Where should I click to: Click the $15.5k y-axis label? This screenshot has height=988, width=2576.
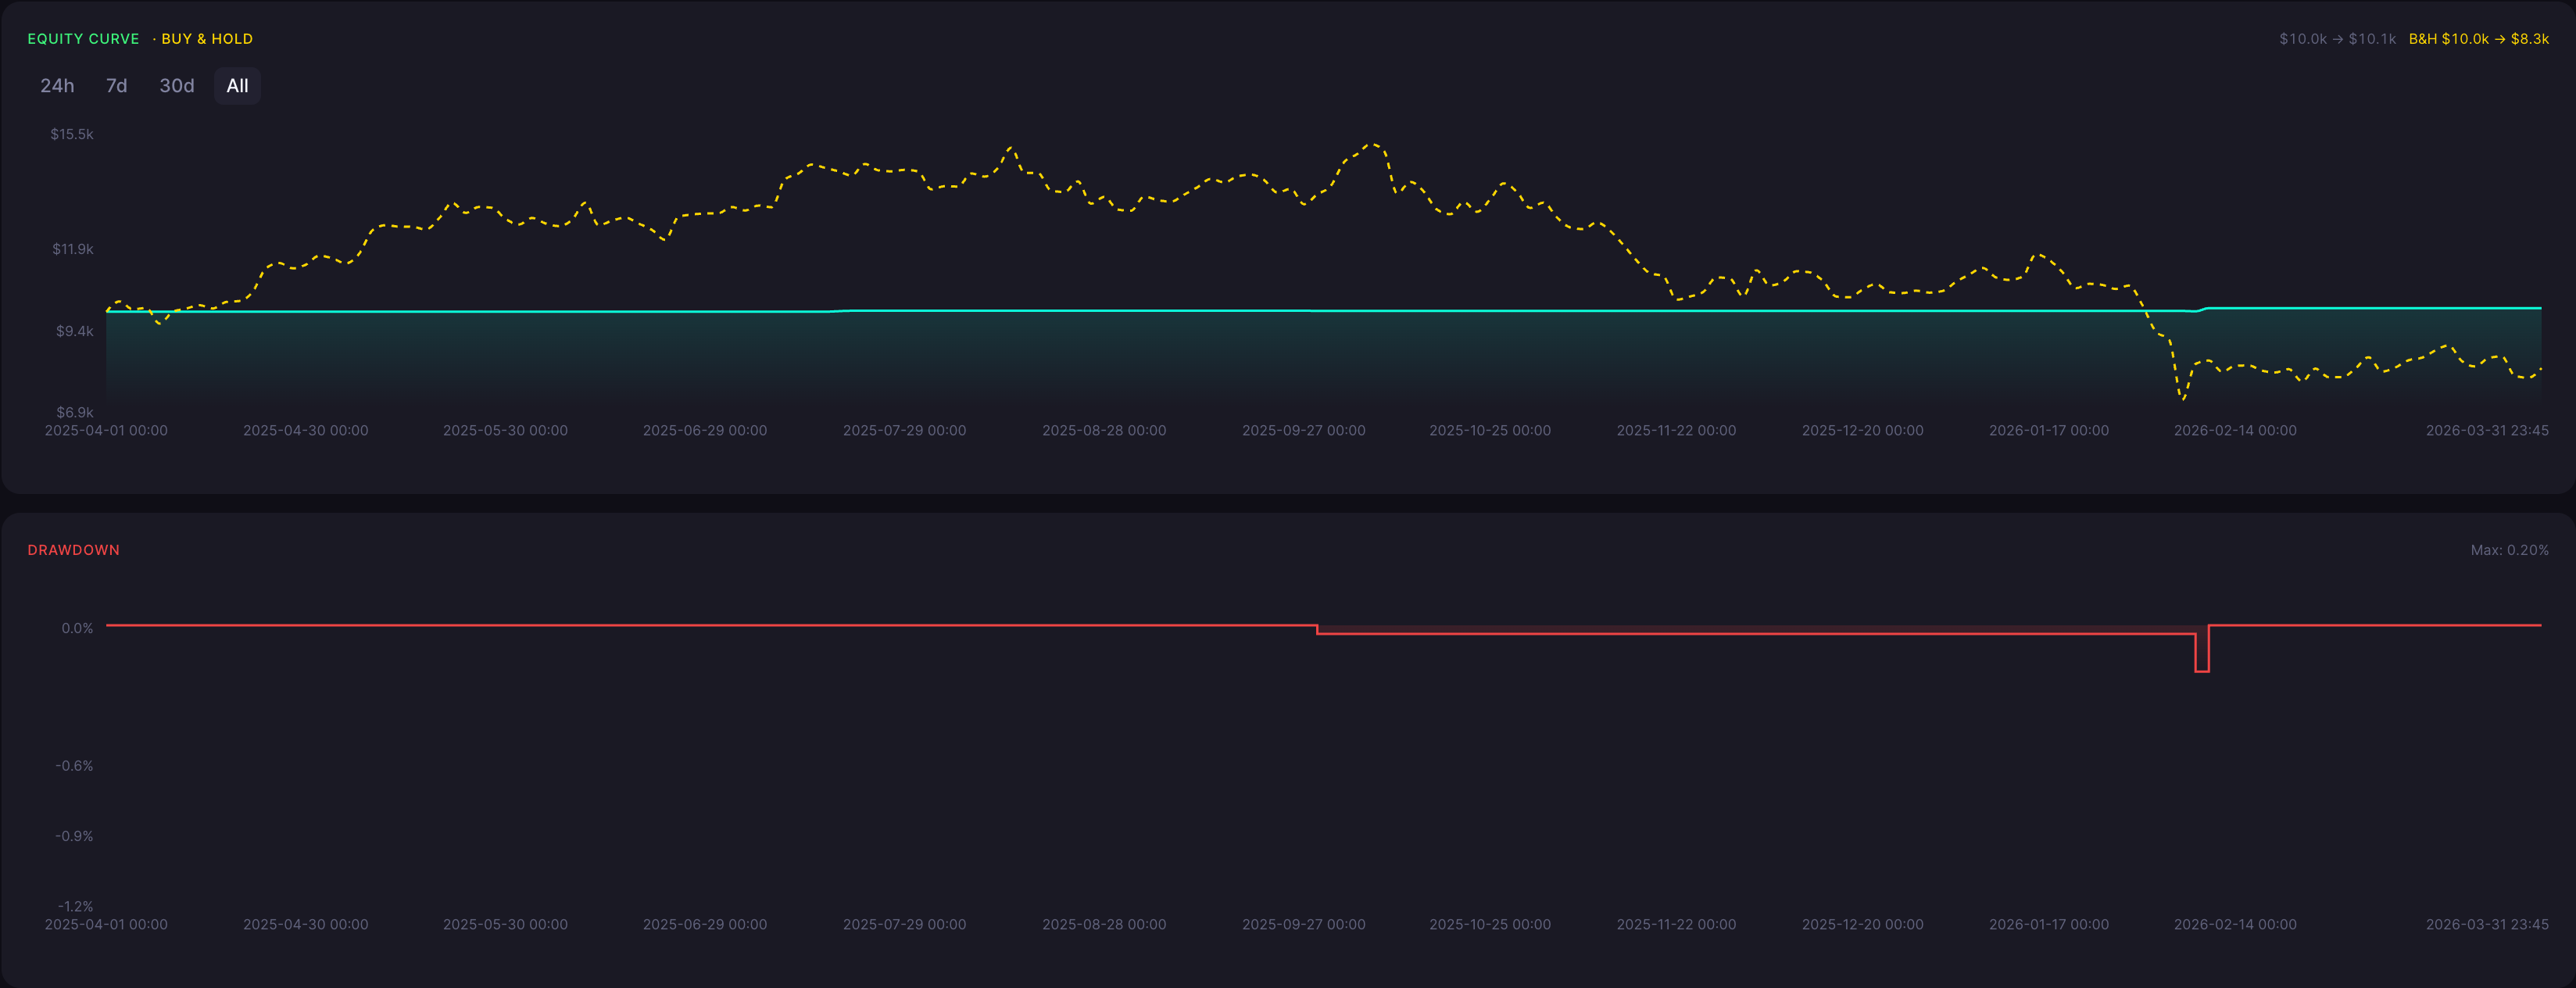[x=72, y=134]
